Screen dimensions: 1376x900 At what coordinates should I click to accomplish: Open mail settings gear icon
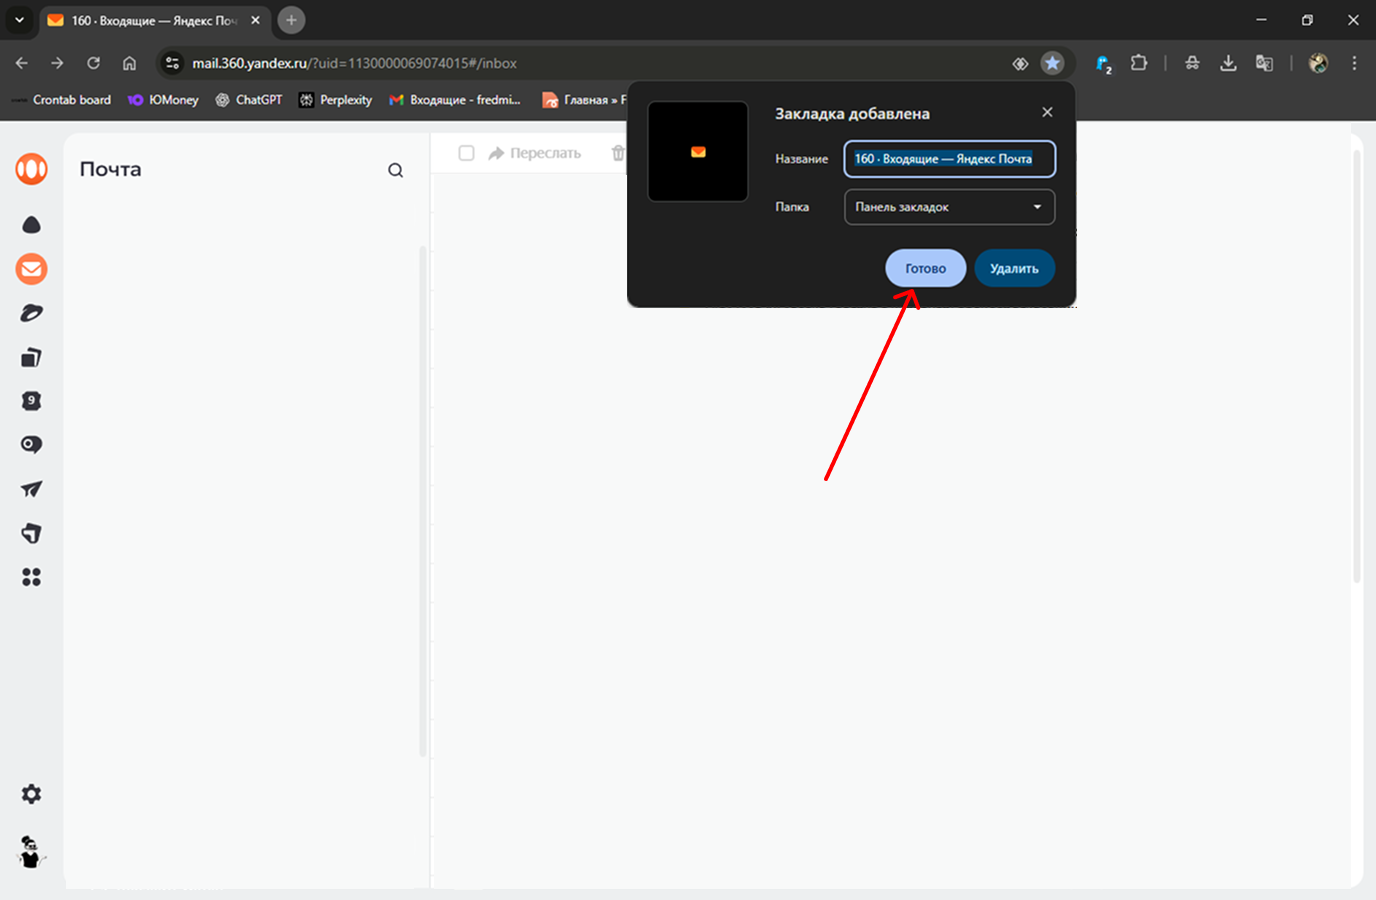click(x=32, y=794)
